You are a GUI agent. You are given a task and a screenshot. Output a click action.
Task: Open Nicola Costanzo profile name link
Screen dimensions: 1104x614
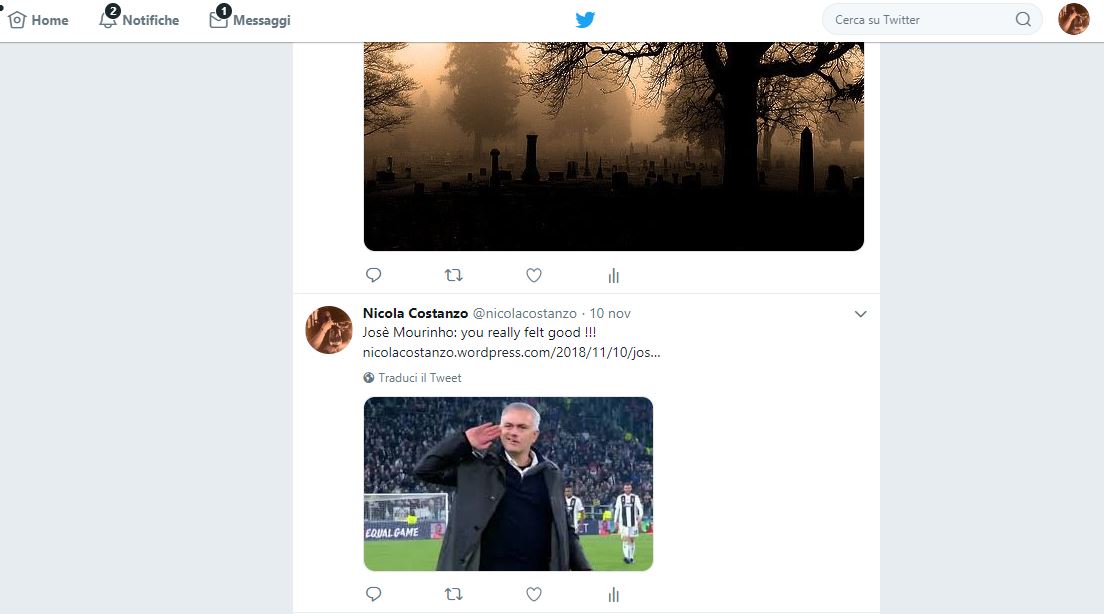tap(415, 313)
